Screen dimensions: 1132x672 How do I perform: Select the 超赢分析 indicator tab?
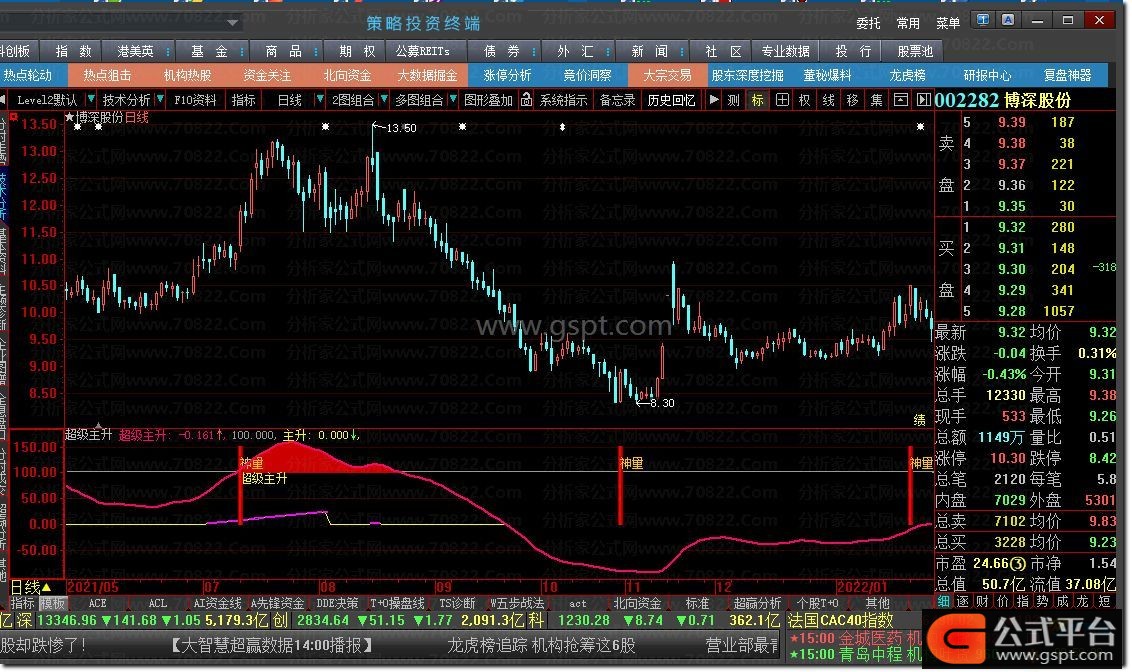coord(757,603)
